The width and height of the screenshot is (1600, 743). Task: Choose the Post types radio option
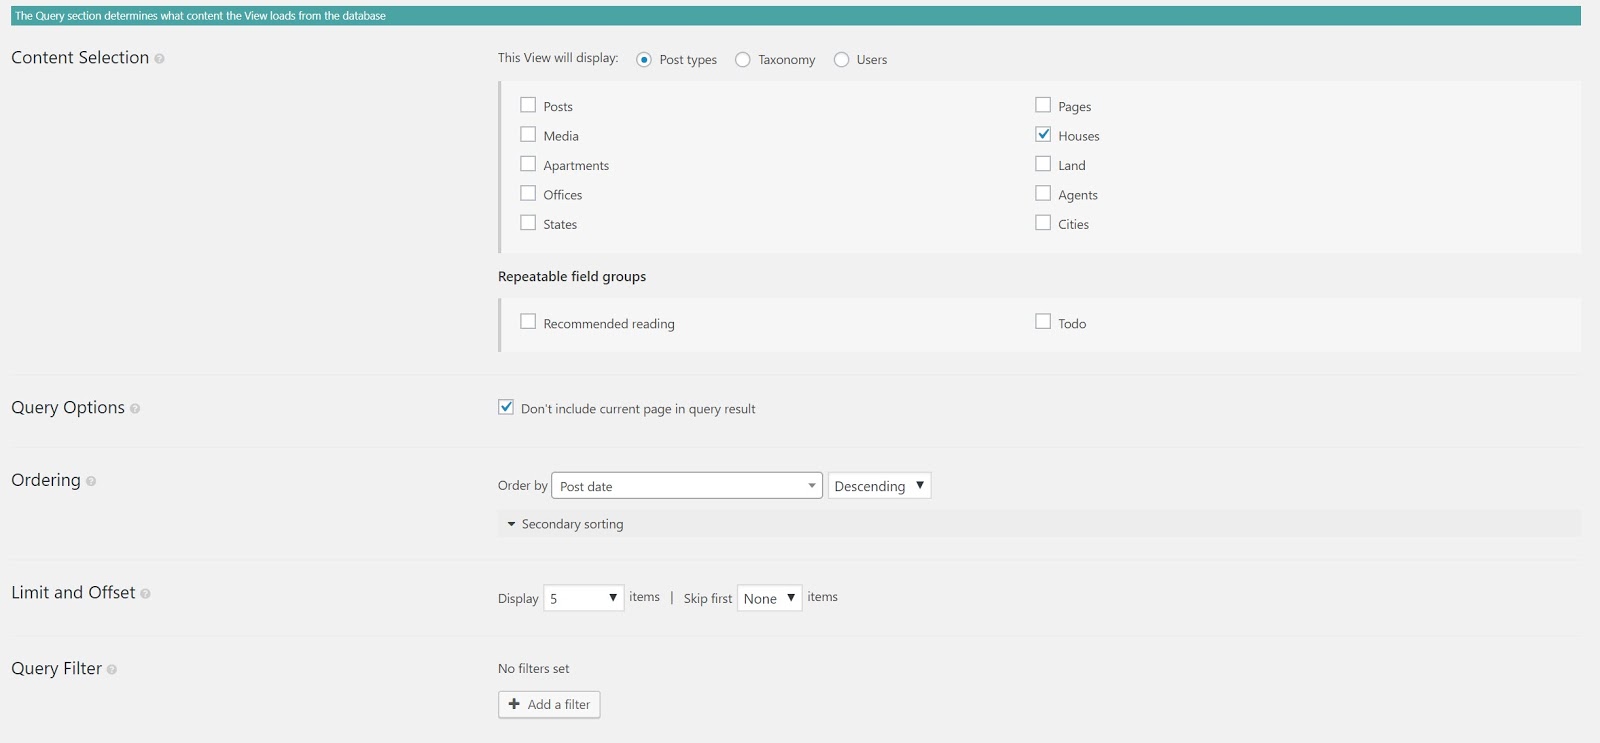pos(644,60)
